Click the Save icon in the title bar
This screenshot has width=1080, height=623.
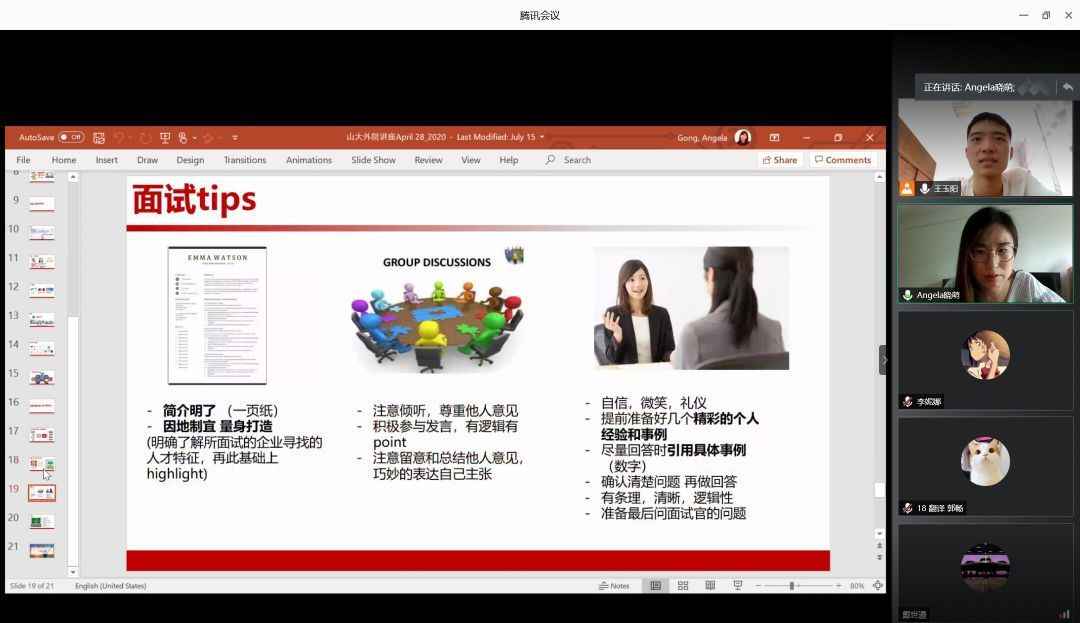pyautogui.click(x=99, y=138)
